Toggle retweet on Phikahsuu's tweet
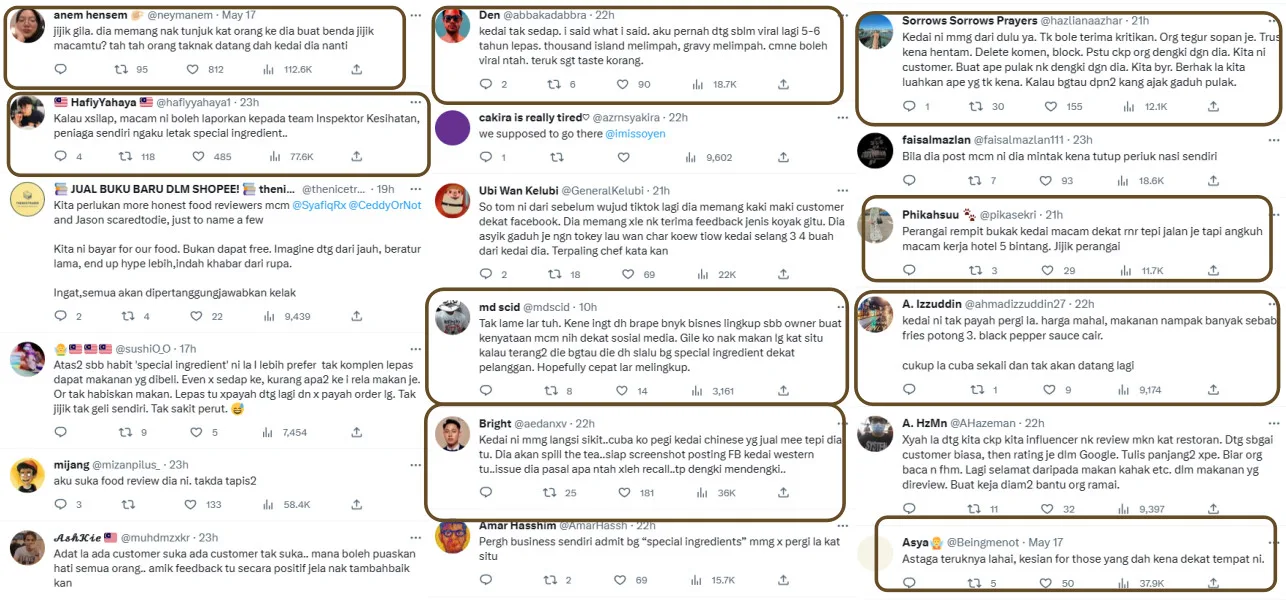 (976, 270)
